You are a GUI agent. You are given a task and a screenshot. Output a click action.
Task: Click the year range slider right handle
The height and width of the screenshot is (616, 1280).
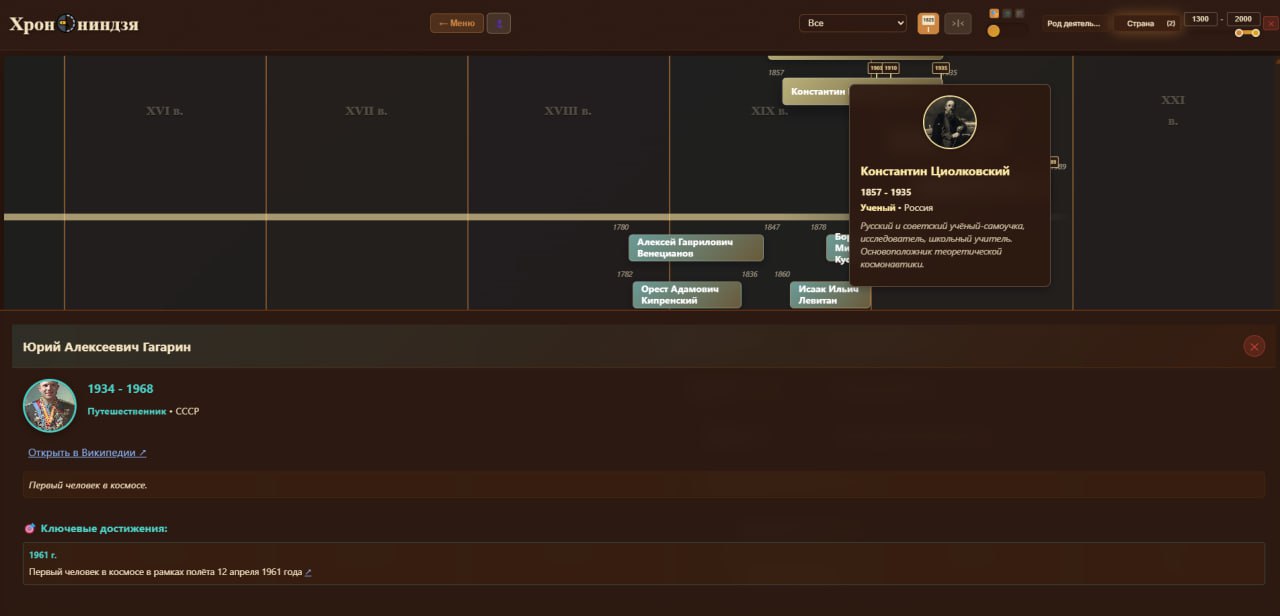tap(1255, 33)
